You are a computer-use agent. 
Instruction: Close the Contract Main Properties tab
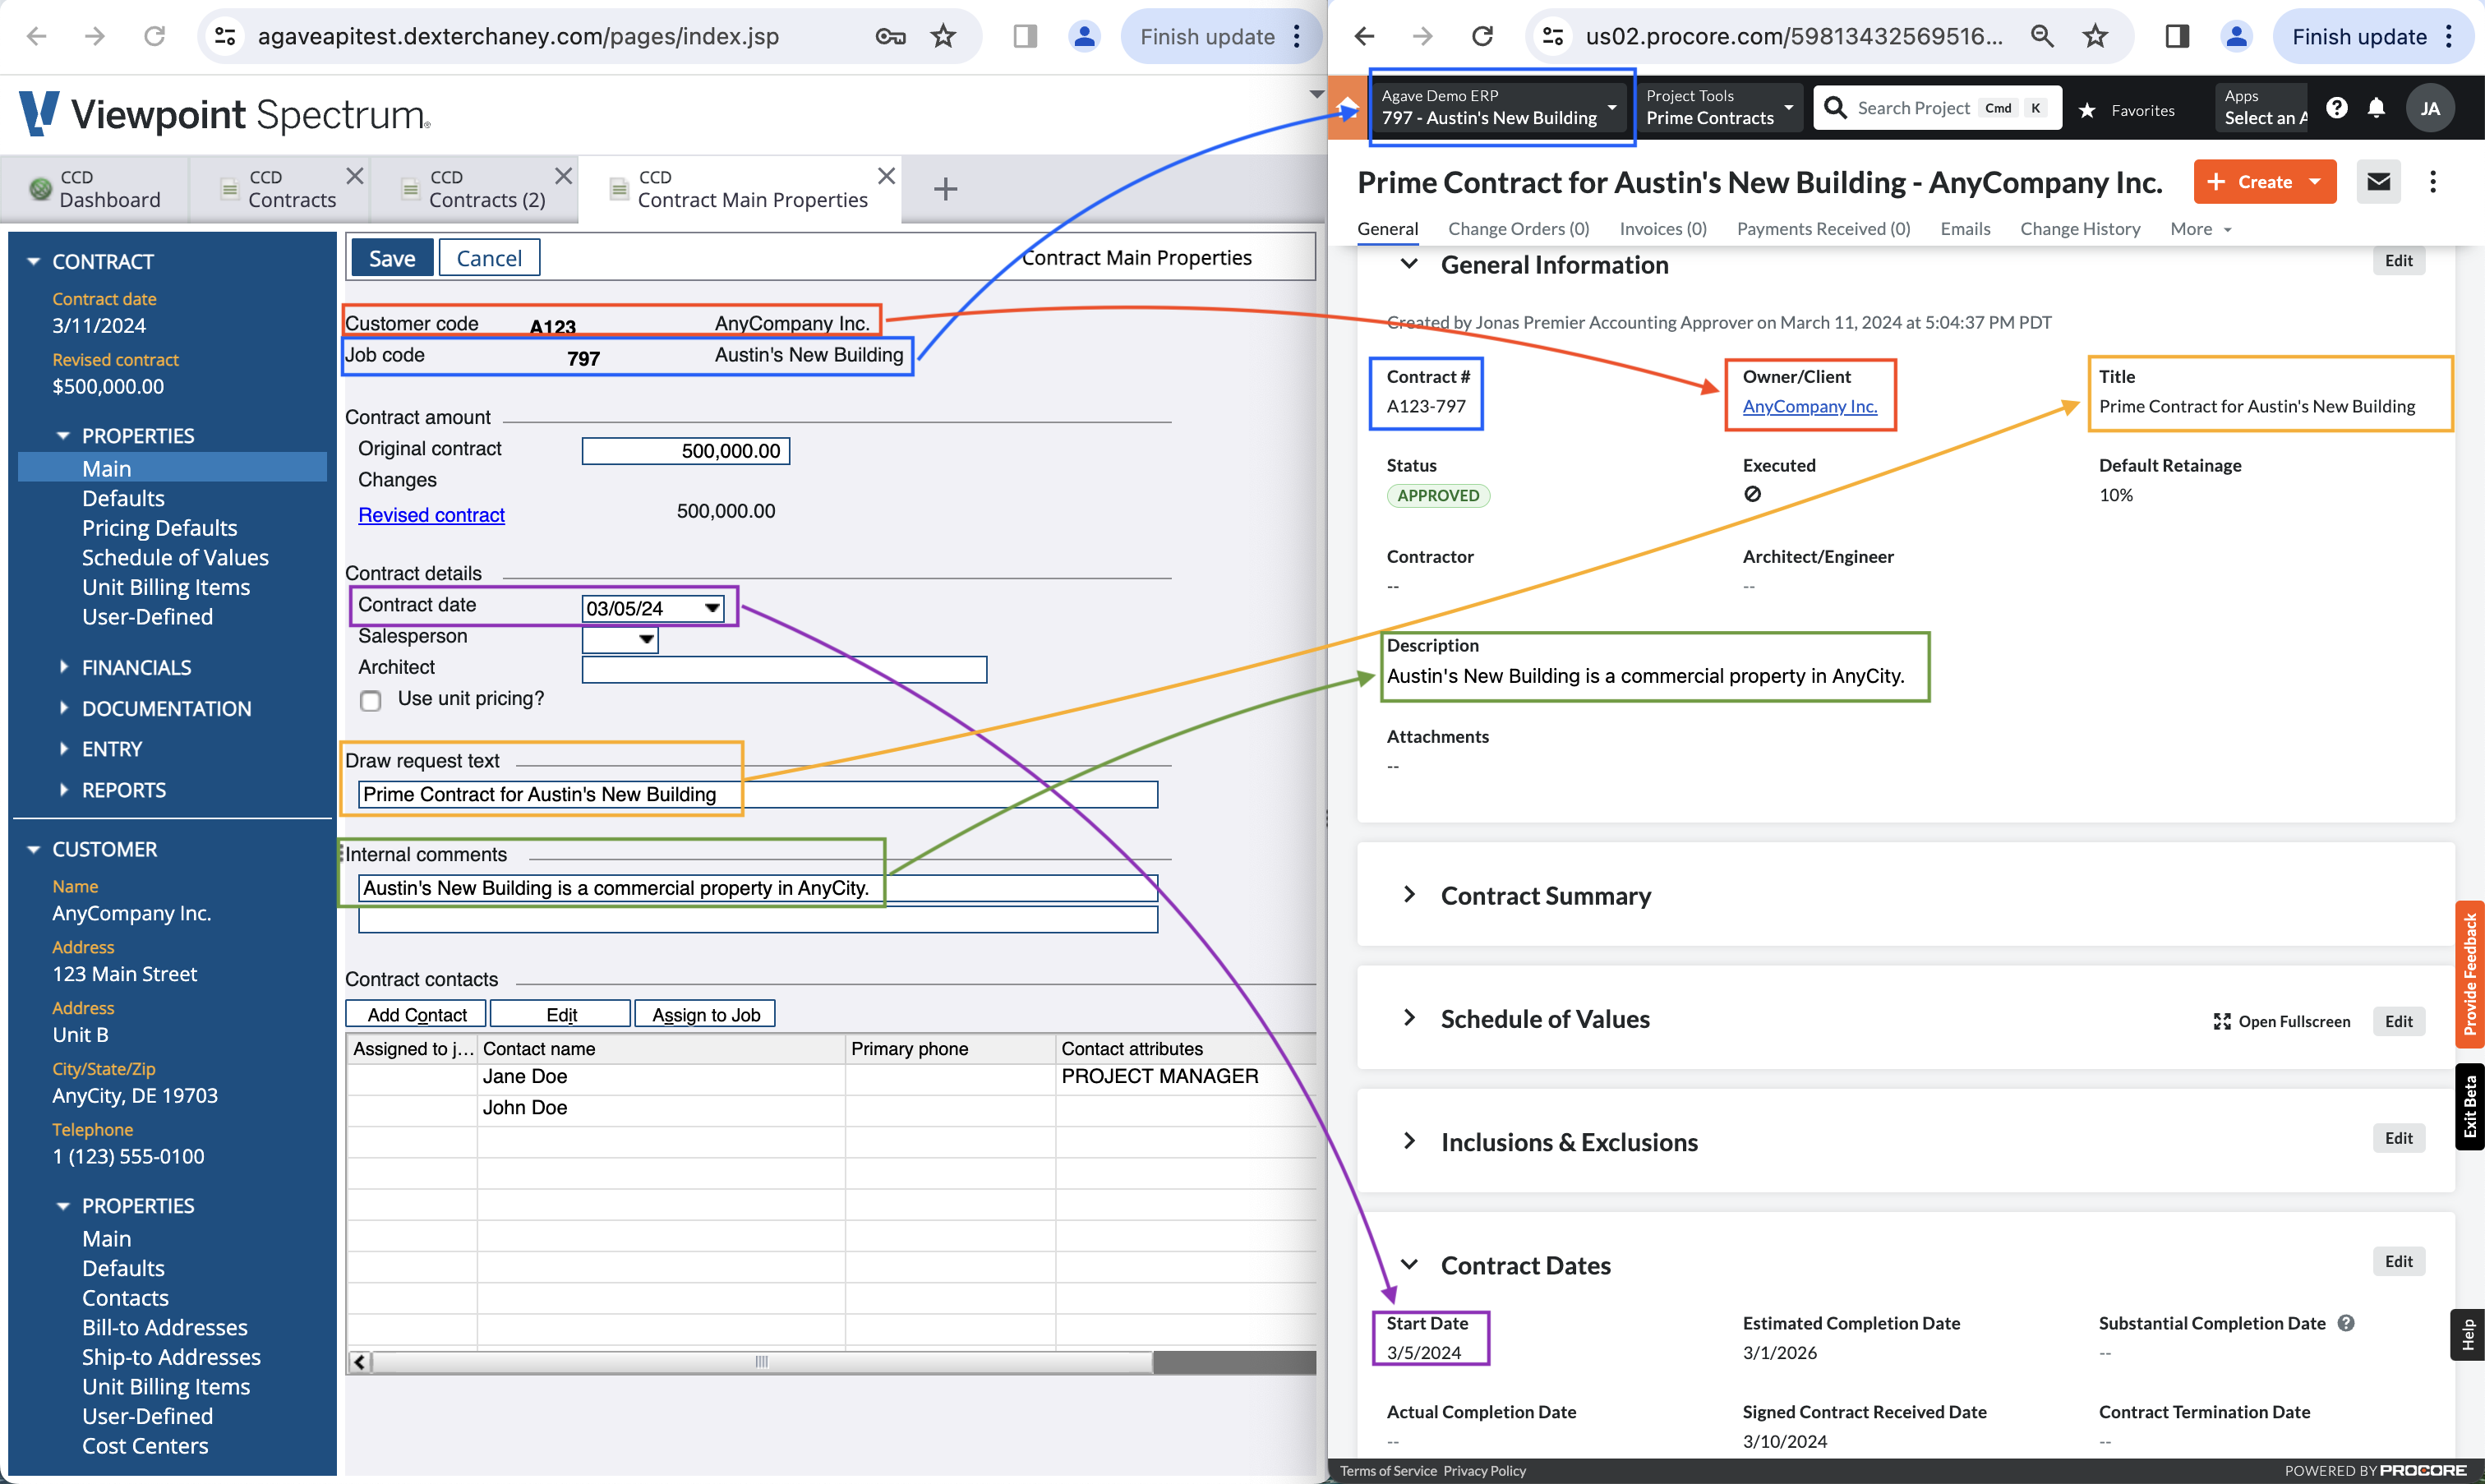pos(886,176)
